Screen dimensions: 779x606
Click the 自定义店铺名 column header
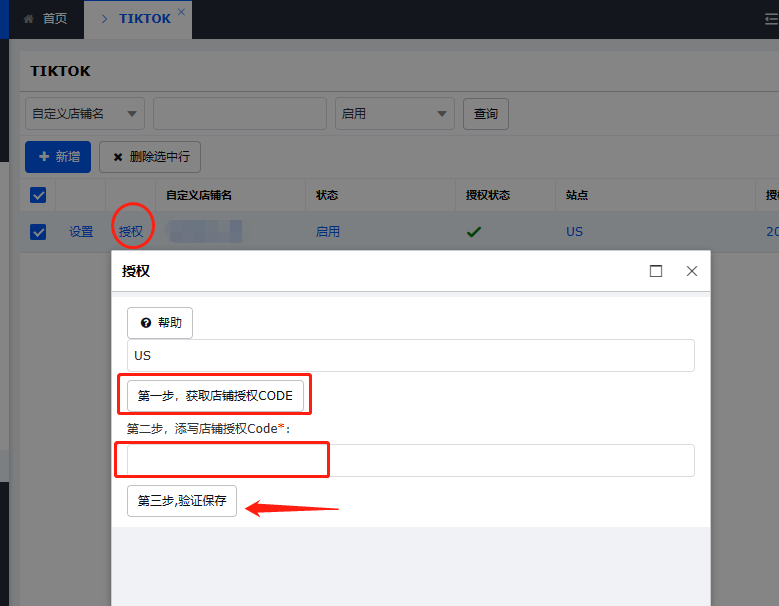tap(199, 195)
